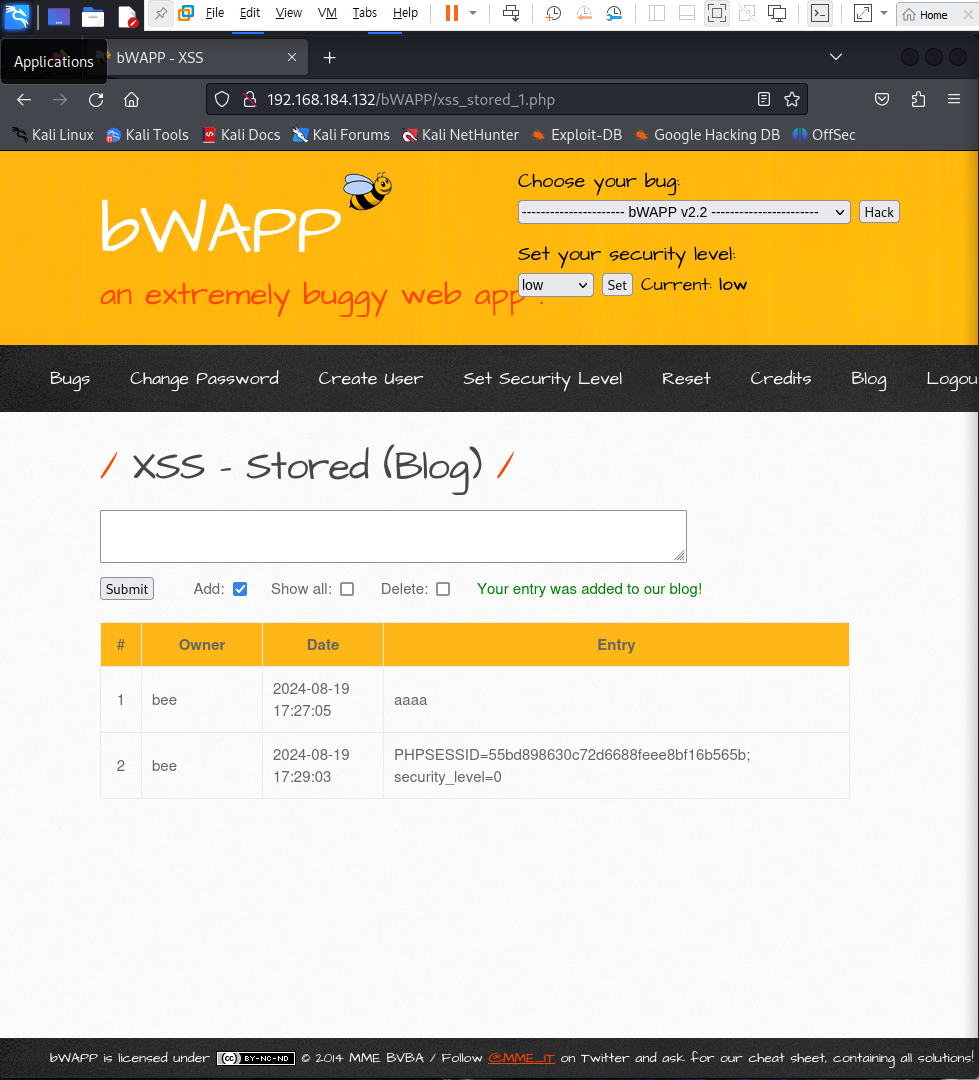This screenshot has height=1080, width=979.
Task: Open a new Firefox tab
Action: [329, 58]
